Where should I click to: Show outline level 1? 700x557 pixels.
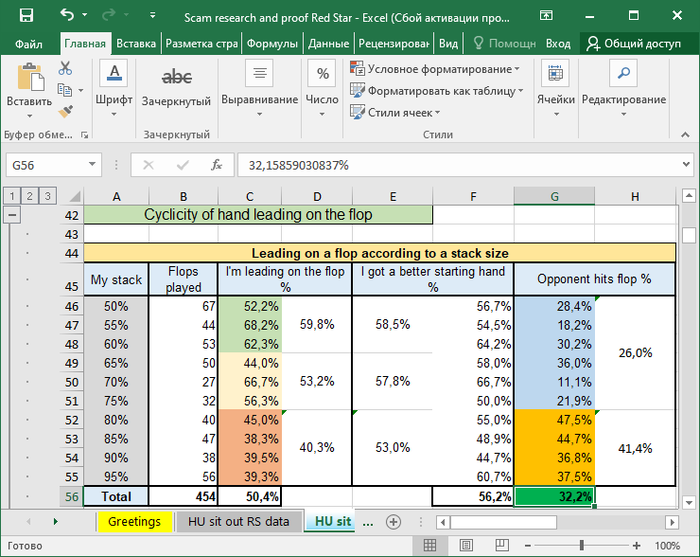[12, 195]
